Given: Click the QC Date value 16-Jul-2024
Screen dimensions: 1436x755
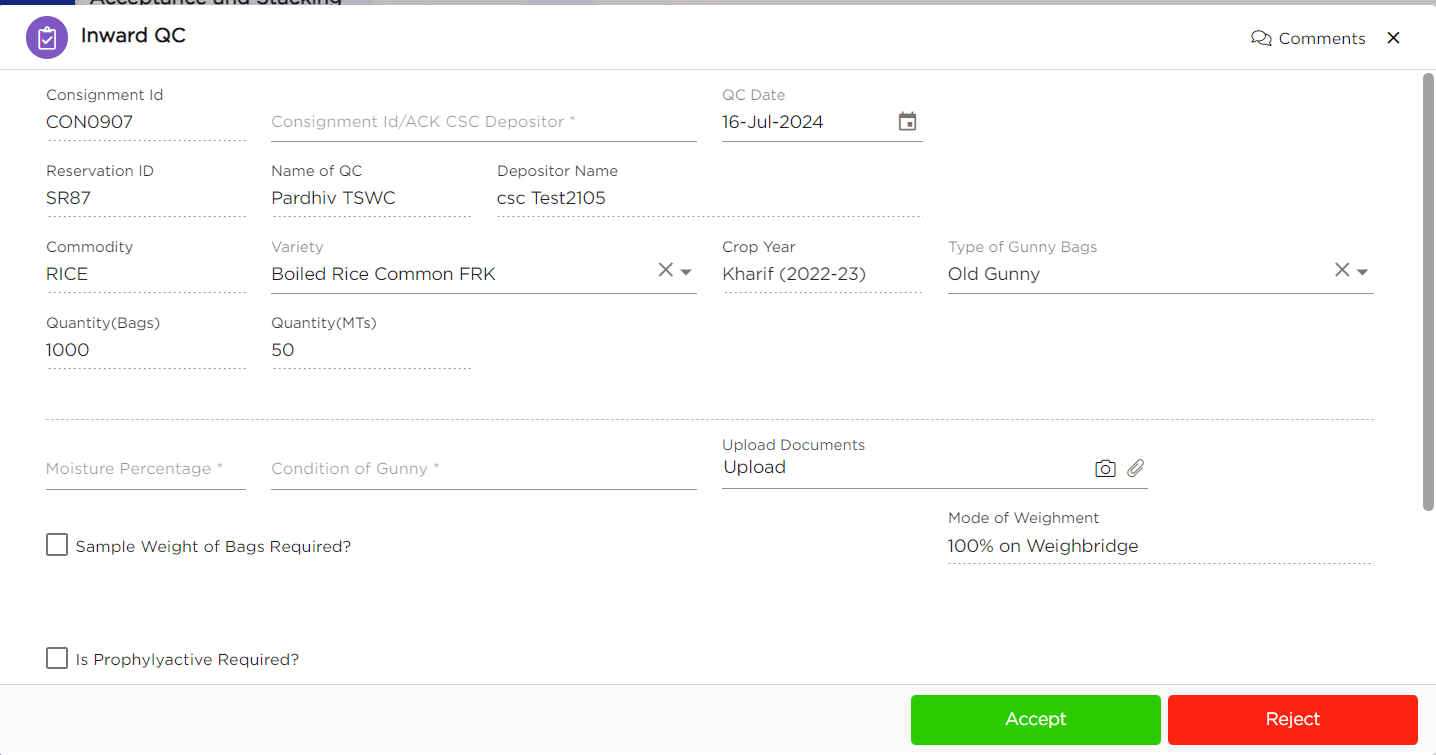Looking at the screenshot, I should point(773,122).
